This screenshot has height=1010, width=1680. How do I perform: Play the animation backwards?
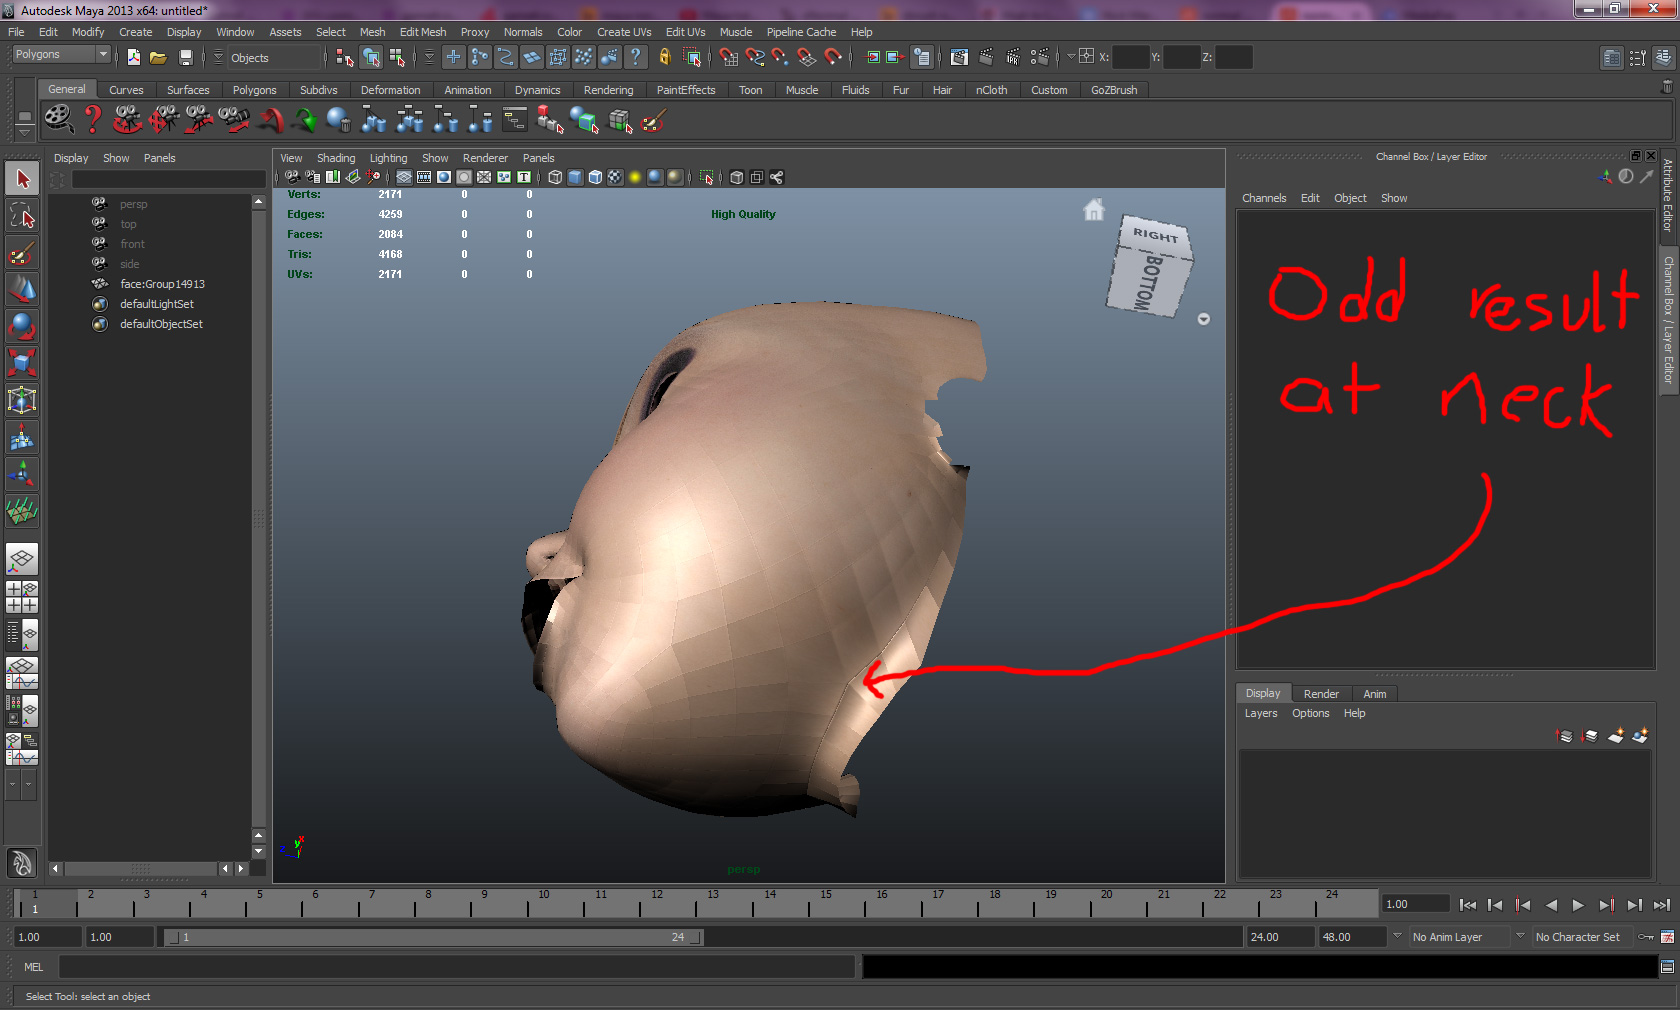pos(1551,905)
